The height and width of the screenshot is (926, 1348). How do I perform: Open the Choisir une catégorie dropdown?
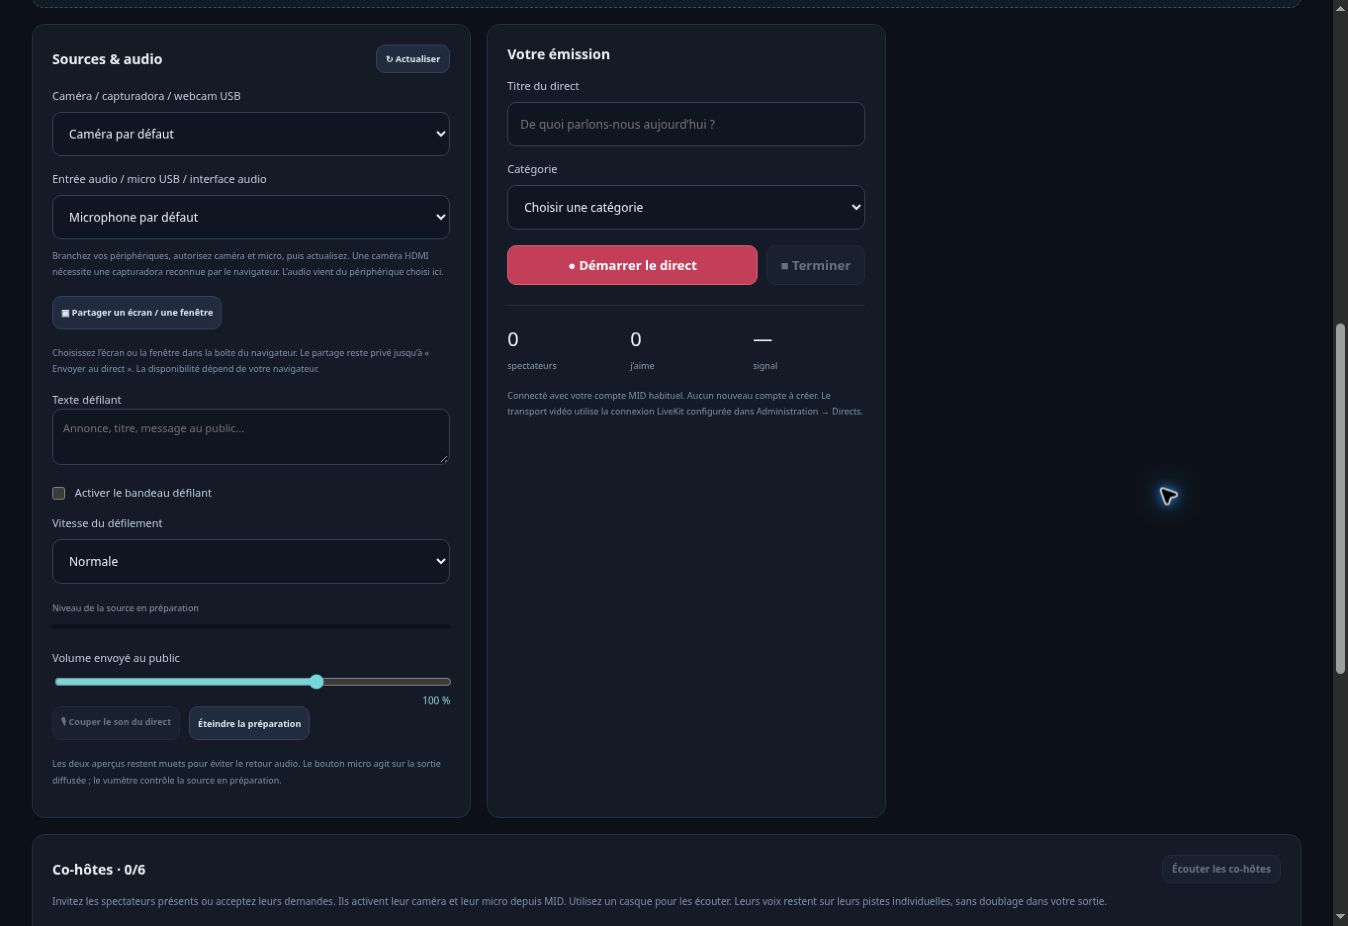click(x=686, y=207)
